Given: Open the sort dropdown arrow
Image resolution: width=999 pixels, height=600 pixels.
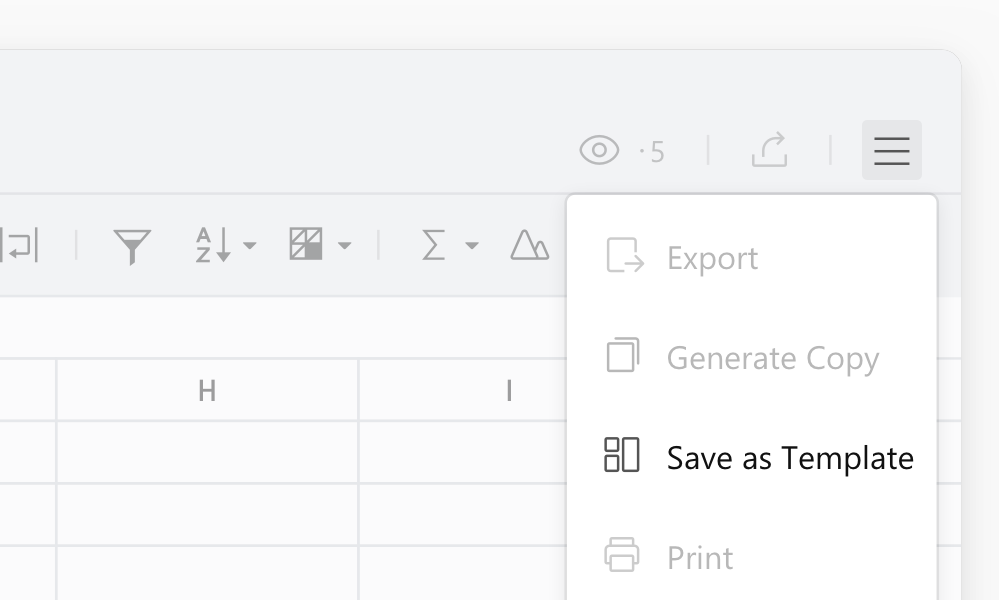Looking at the screenshot, I should point(250,246).
